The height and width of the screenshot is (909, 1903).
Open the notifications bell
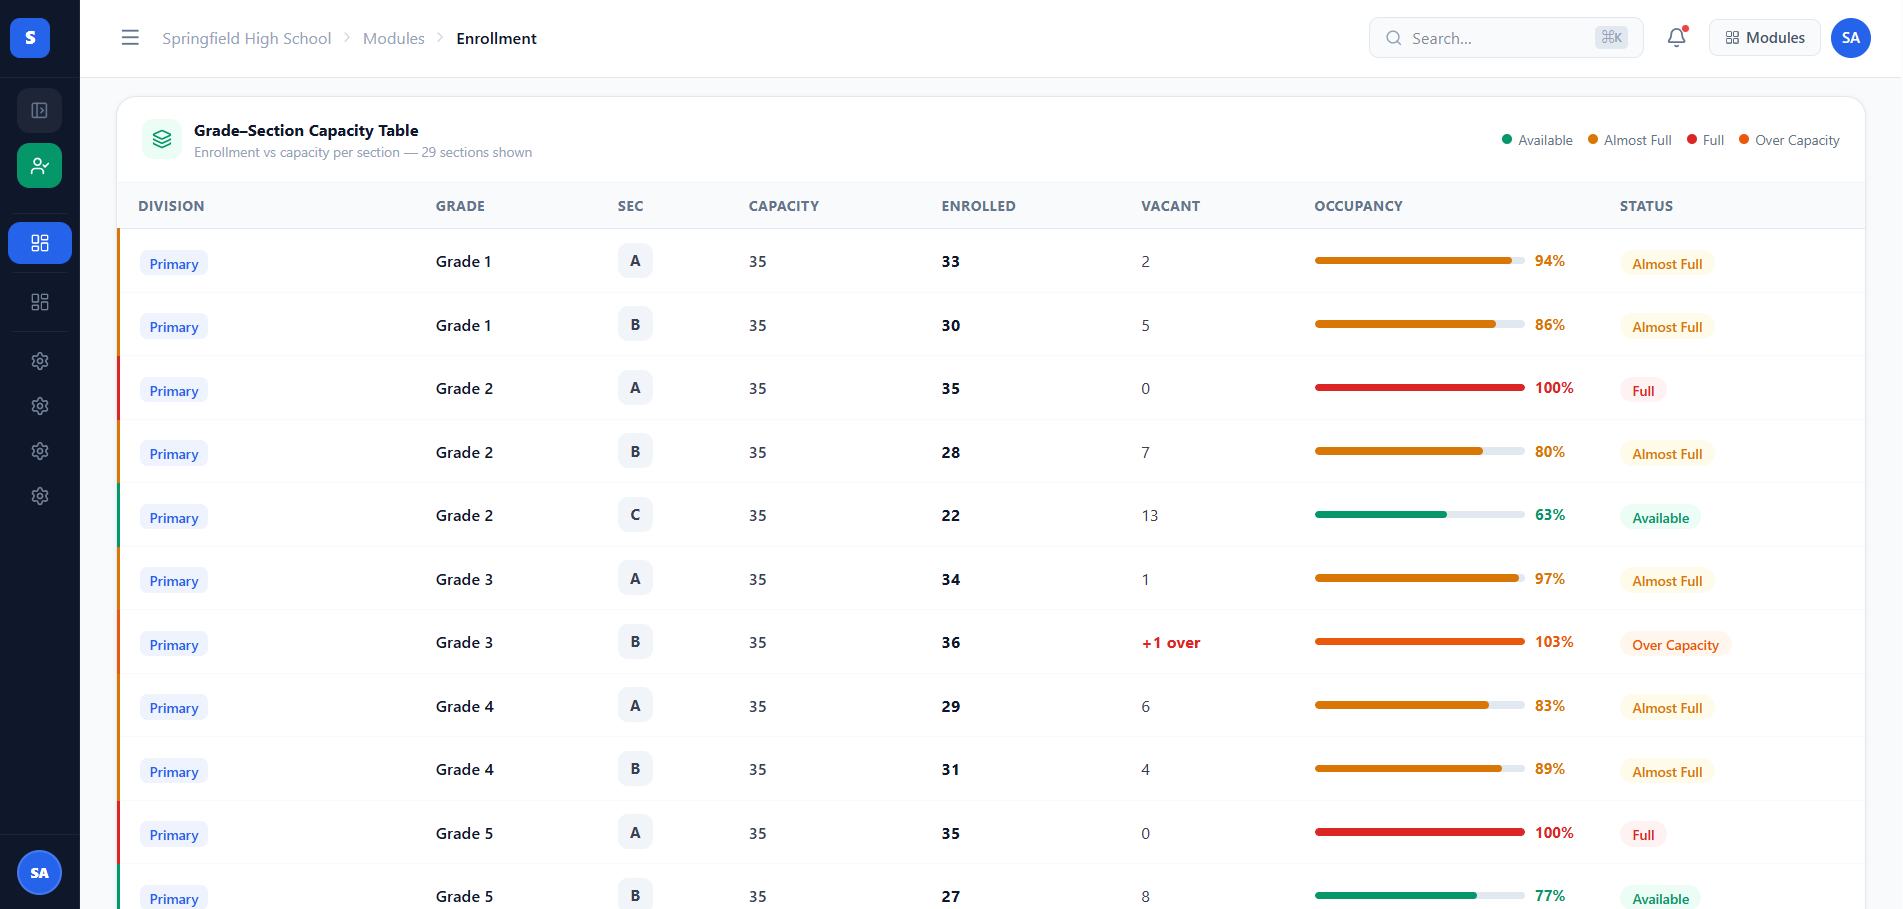coord(1677,38)
